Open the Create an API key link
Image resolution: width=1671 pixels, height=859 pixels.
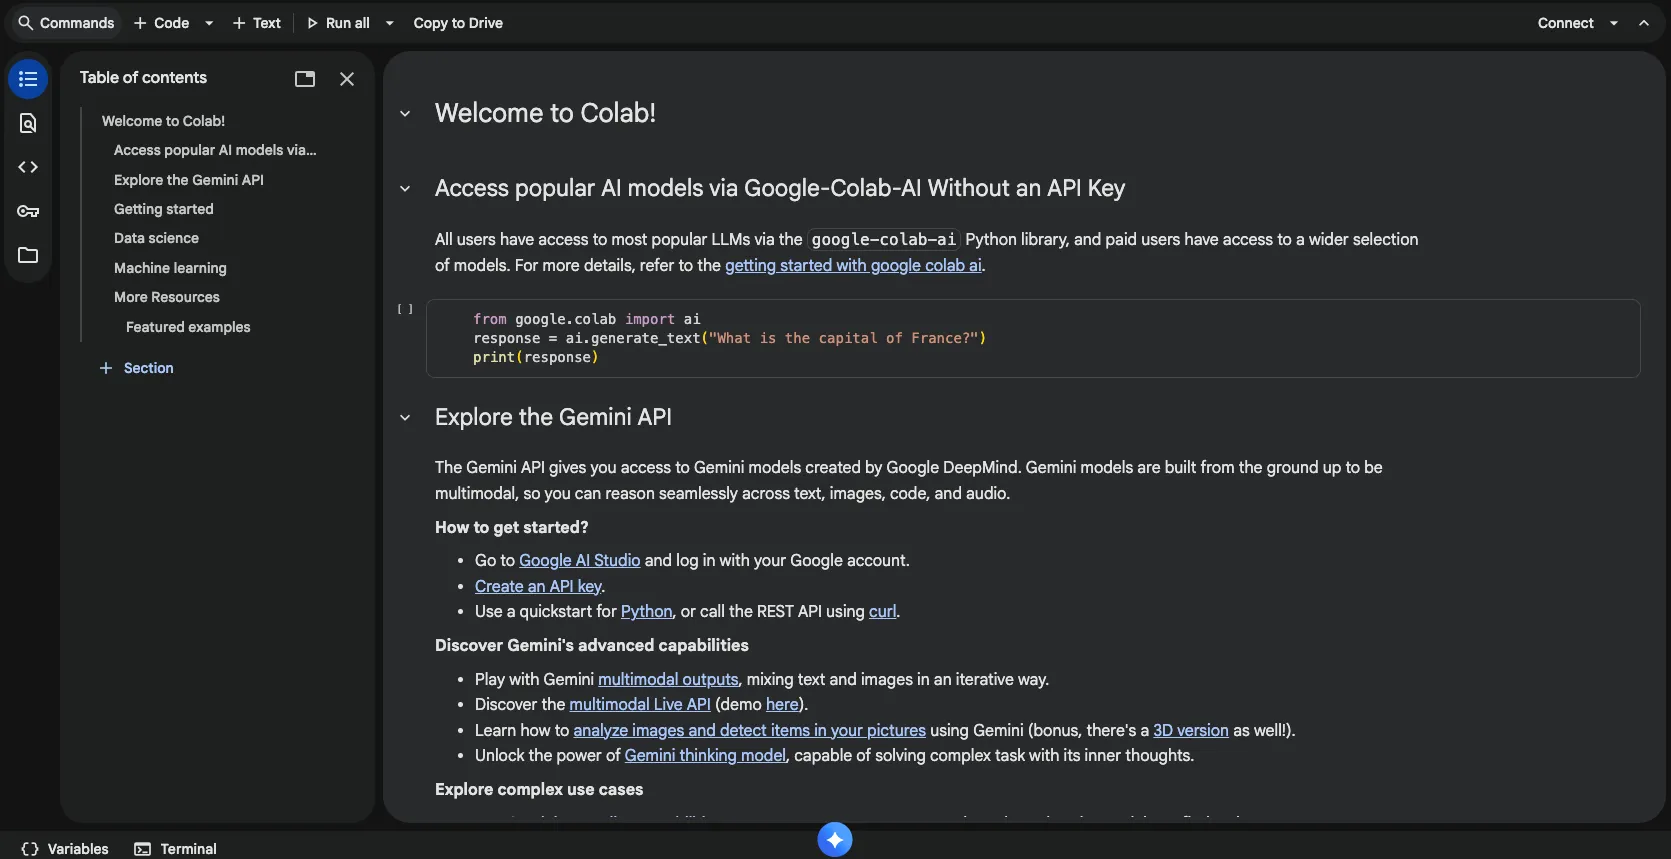click(538, 586)
